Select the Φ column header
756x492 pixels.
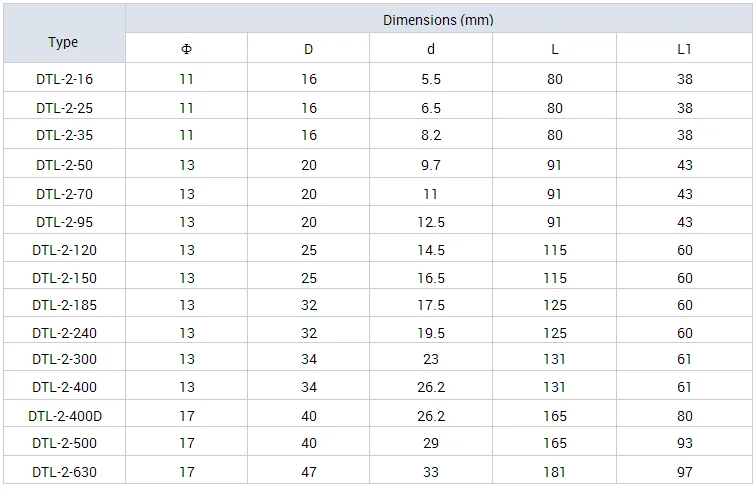(186, 49)
